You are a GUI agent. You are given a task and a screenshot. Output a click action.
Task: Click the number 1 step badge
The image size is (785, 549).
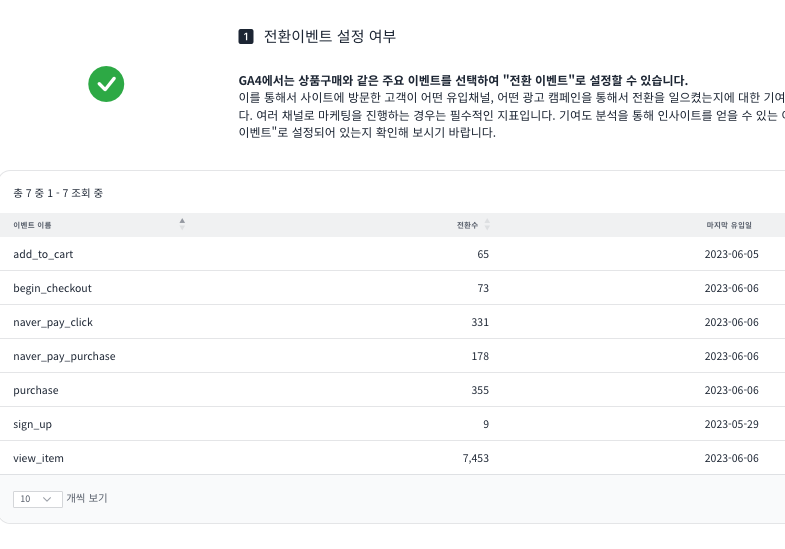[x=245, y=37]
